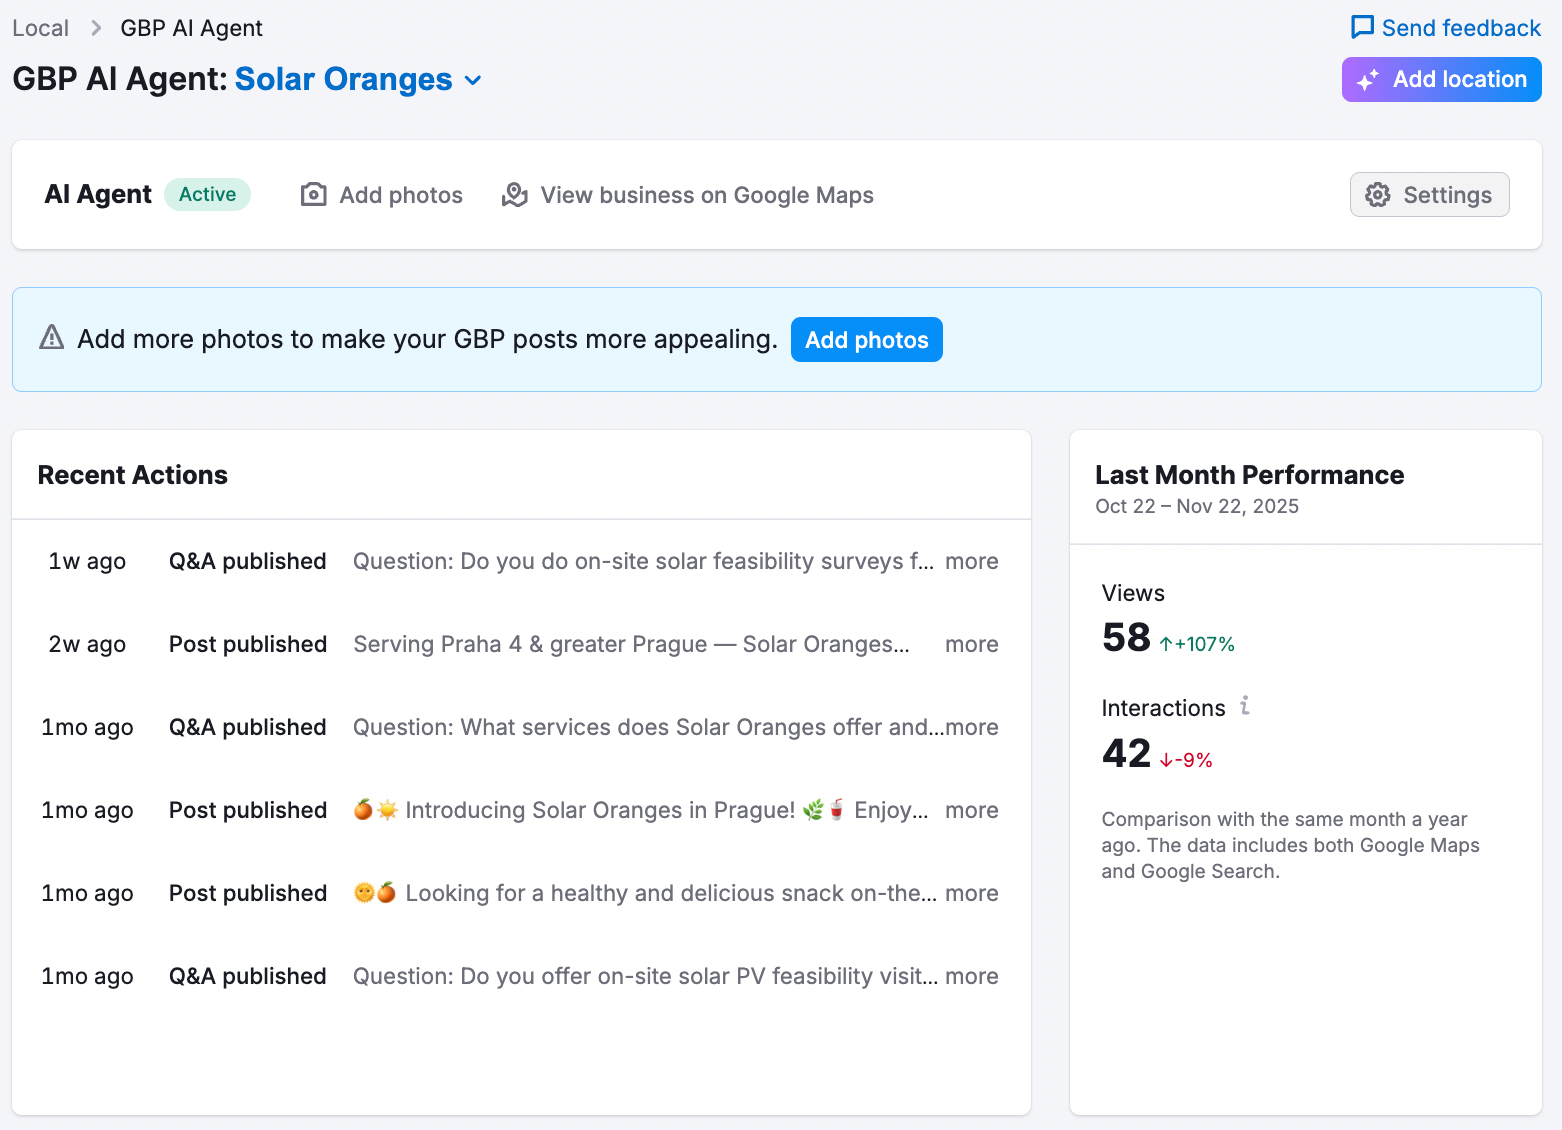Select the Local breadcrumb item
Screen dimensions: 1562x1130
(40, 27)
